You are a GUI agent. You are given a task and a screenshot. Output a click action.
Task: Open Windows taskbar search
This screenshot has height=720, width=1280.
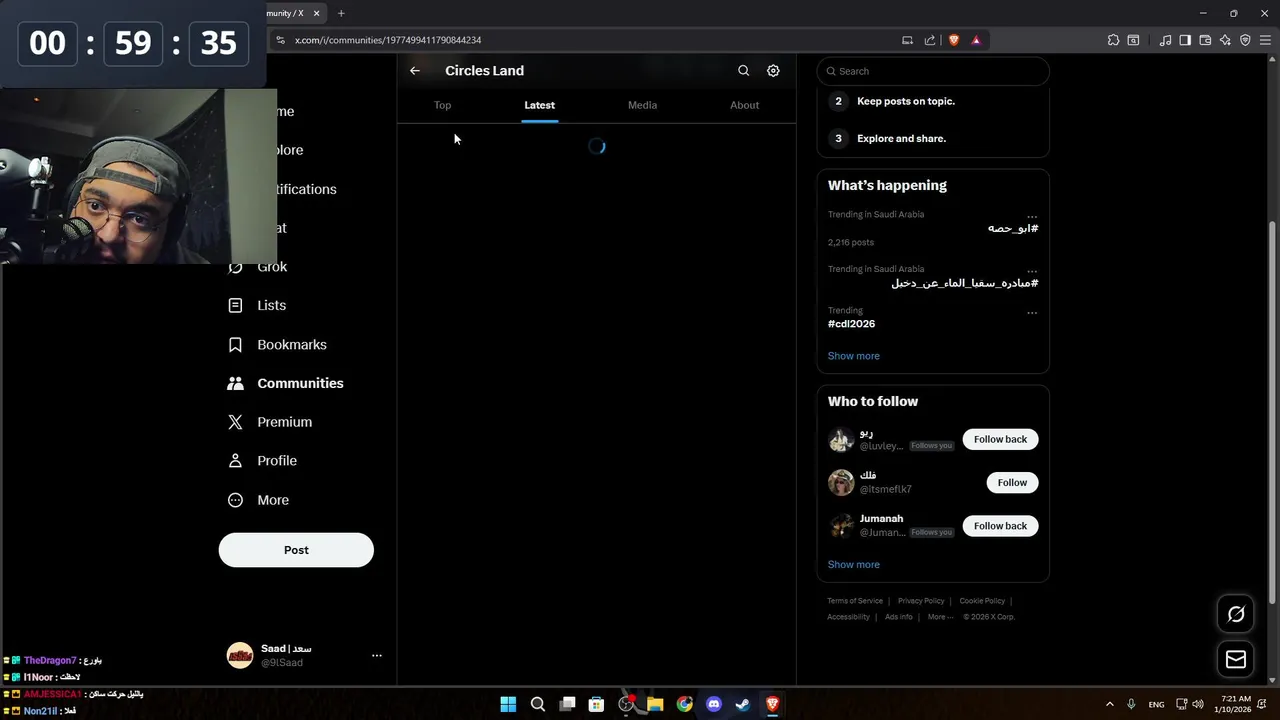tap(538, 705)
